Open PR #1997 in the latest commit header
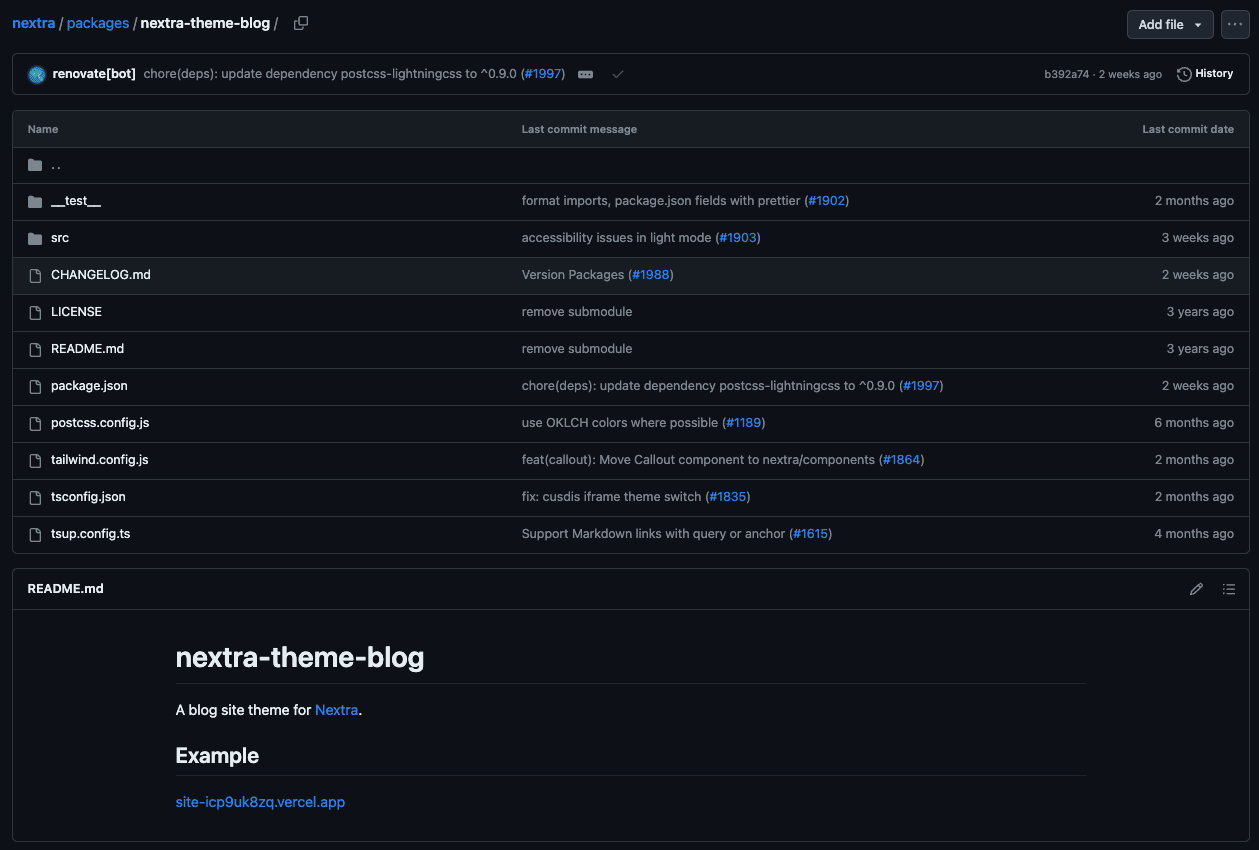Viewport: 1259px width, 850px height. [x=543, y=74]
